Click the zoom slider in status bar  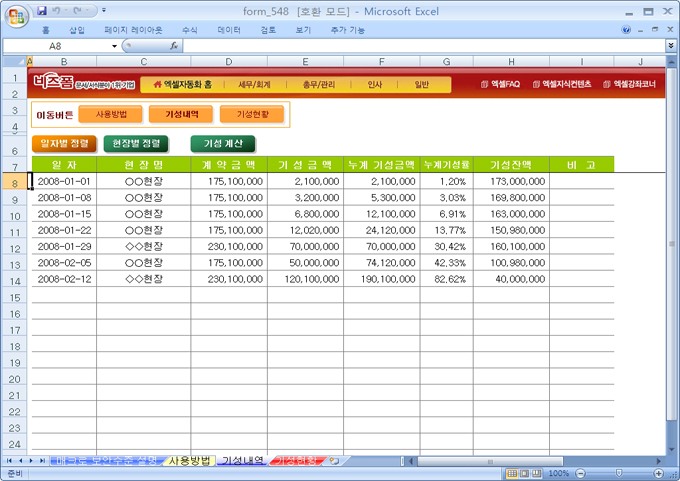pyautogui.click(x=619, y=473)
